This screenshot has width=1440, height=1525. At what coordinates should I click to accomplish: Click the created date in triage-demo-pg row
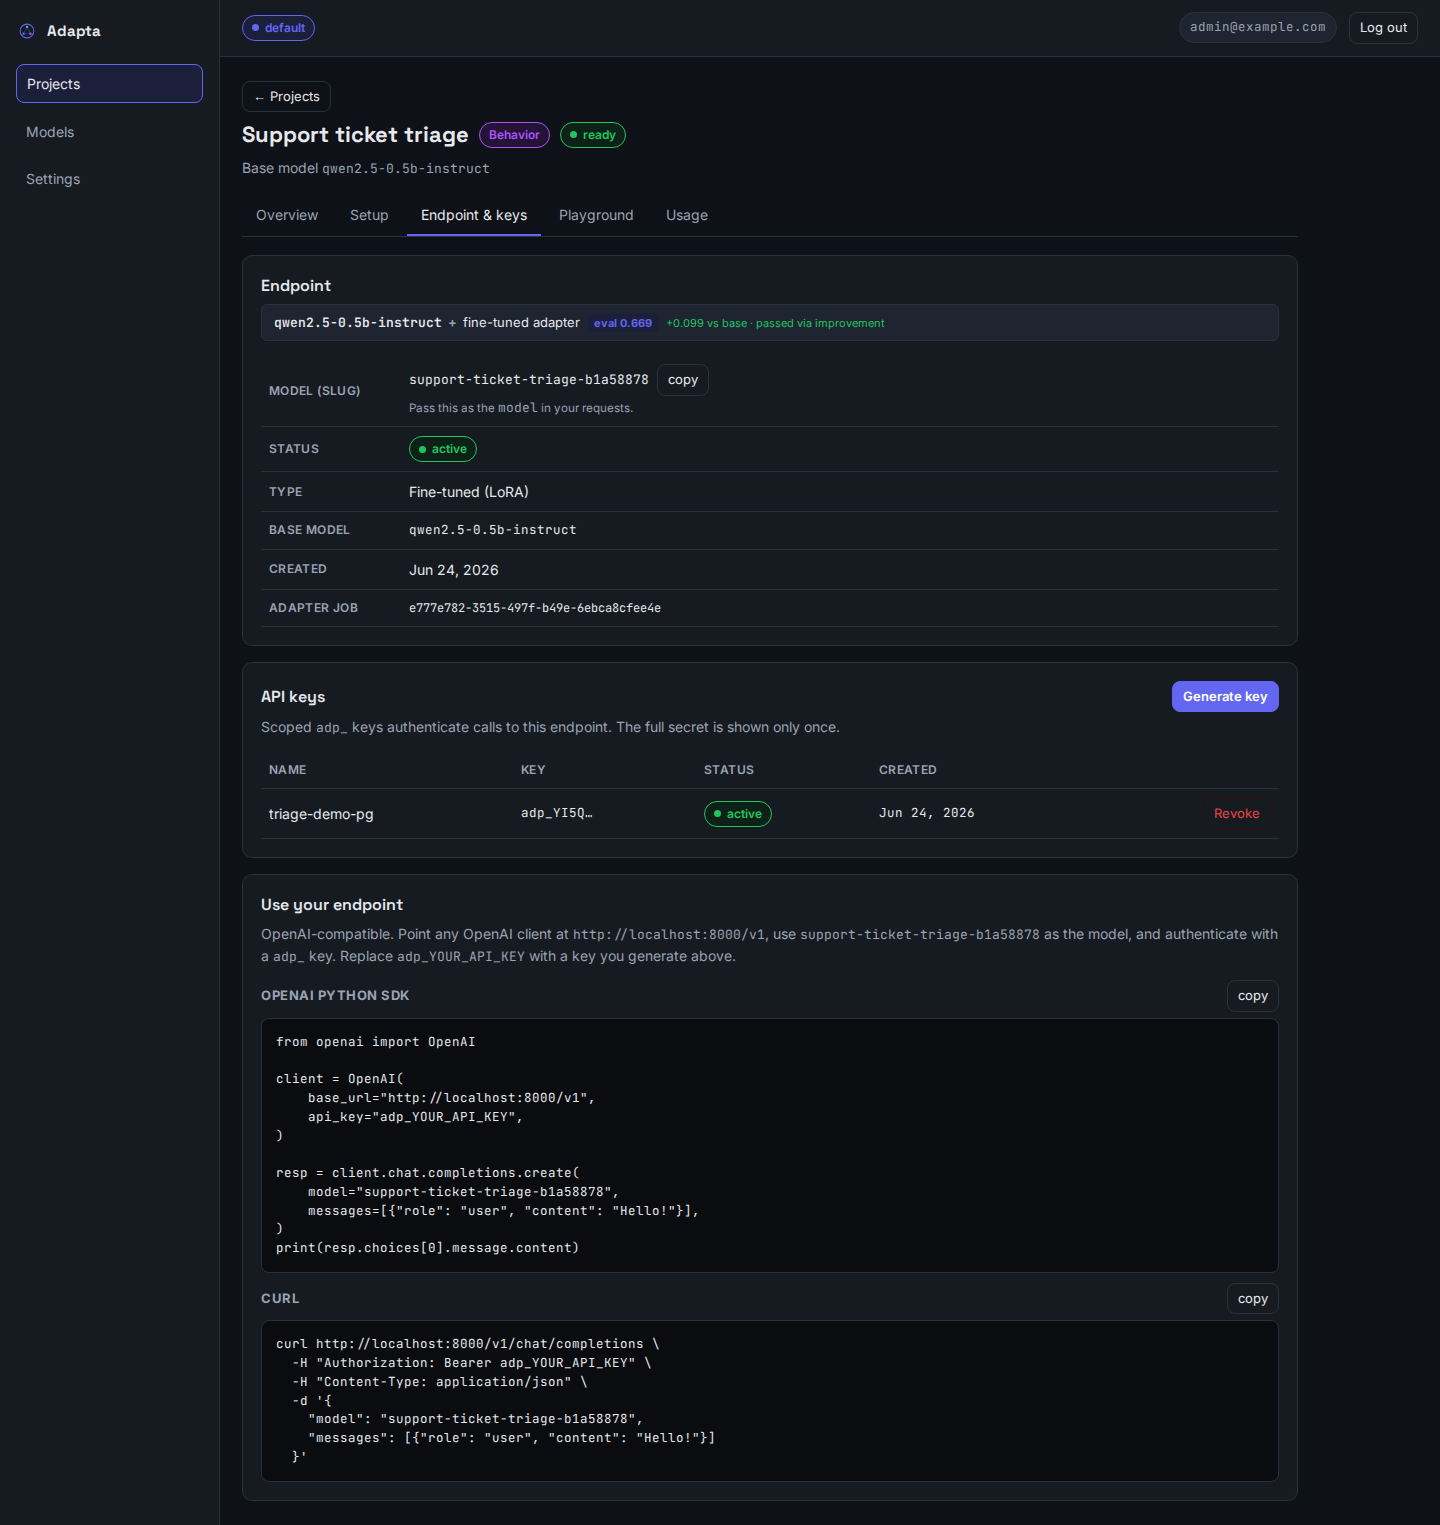[x=927, y=813]
